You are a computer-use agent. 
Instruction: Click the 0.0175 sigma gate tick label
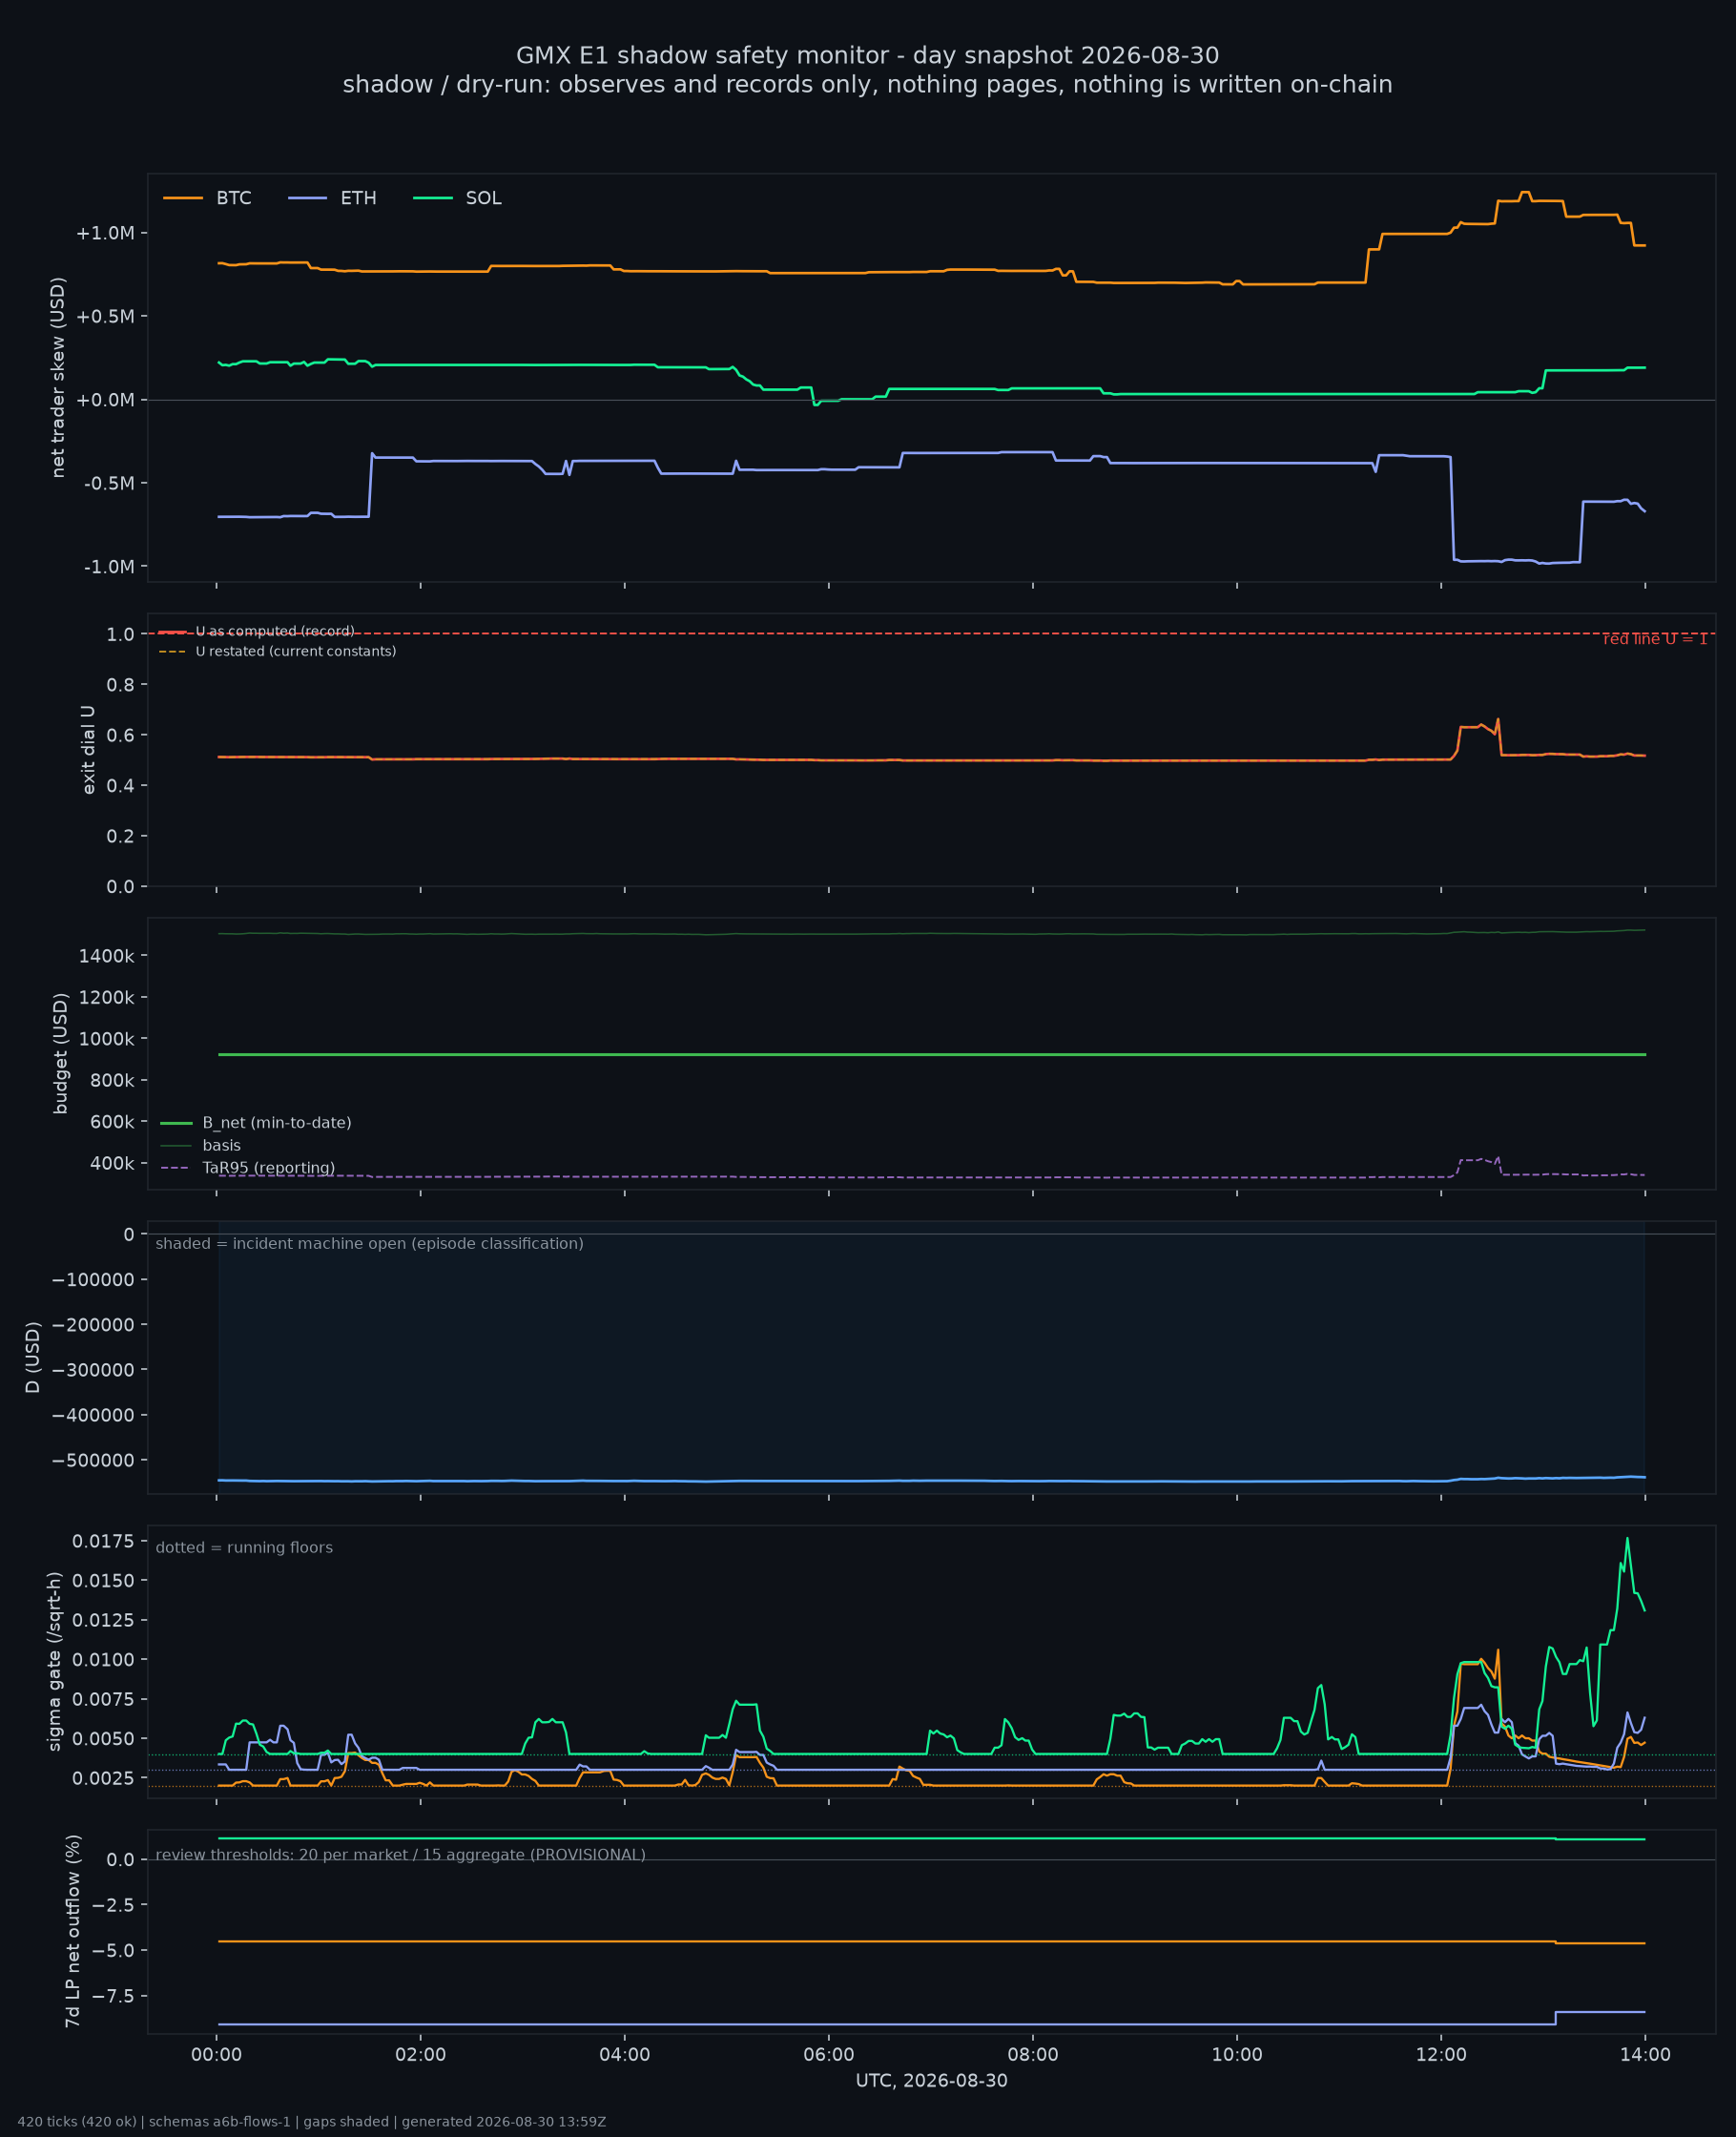click(x=103, y=1541)
